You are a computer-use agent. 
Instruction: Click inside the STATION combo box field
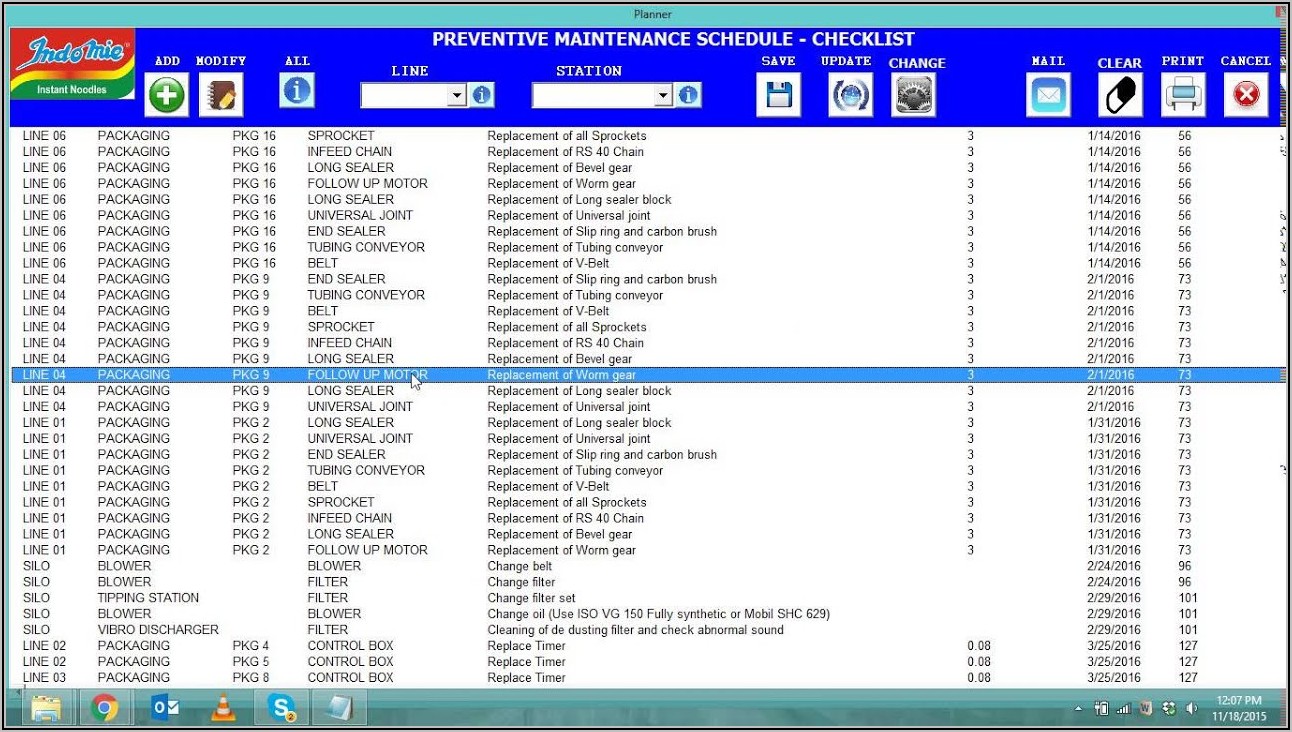click(x=592, y=95)
